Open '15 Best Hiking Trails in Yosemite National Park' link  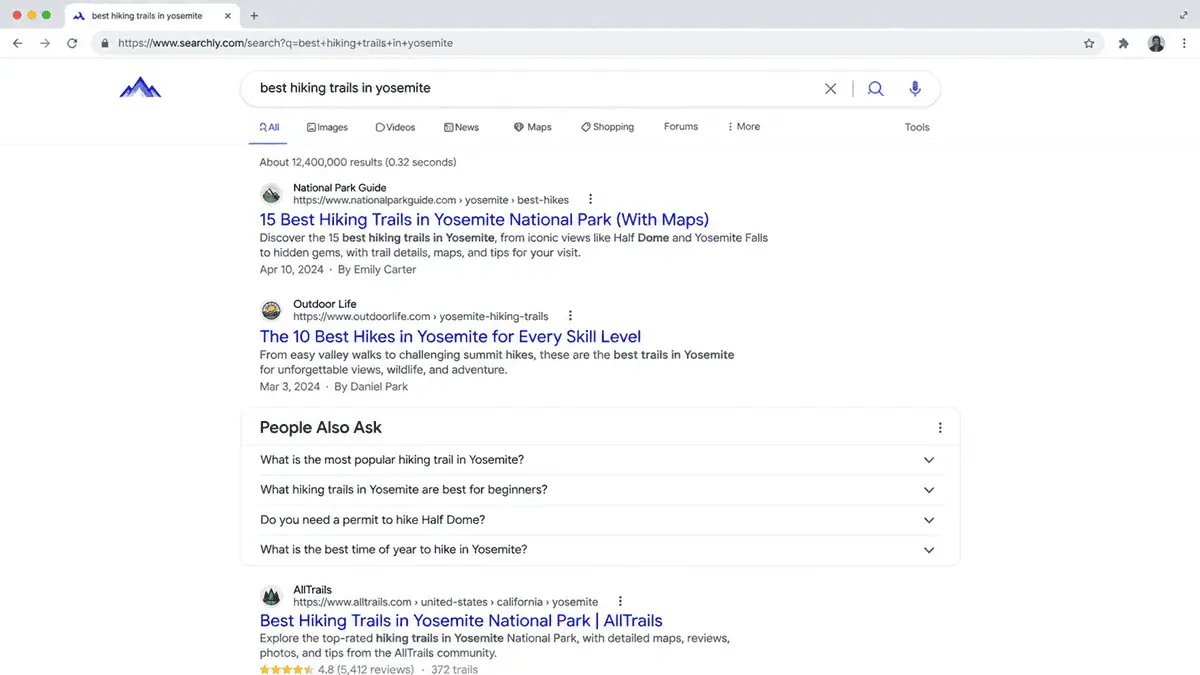point(484,220)
